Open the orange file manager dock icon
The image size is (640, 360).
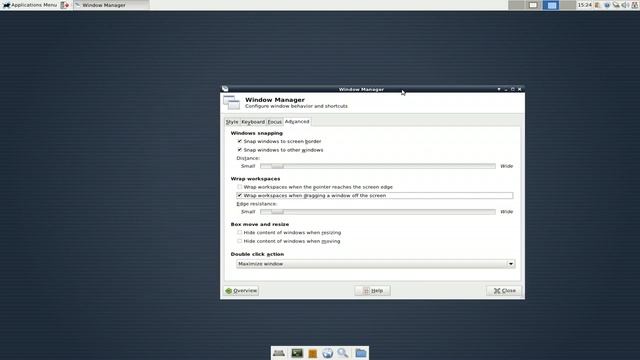click(313, 353)
